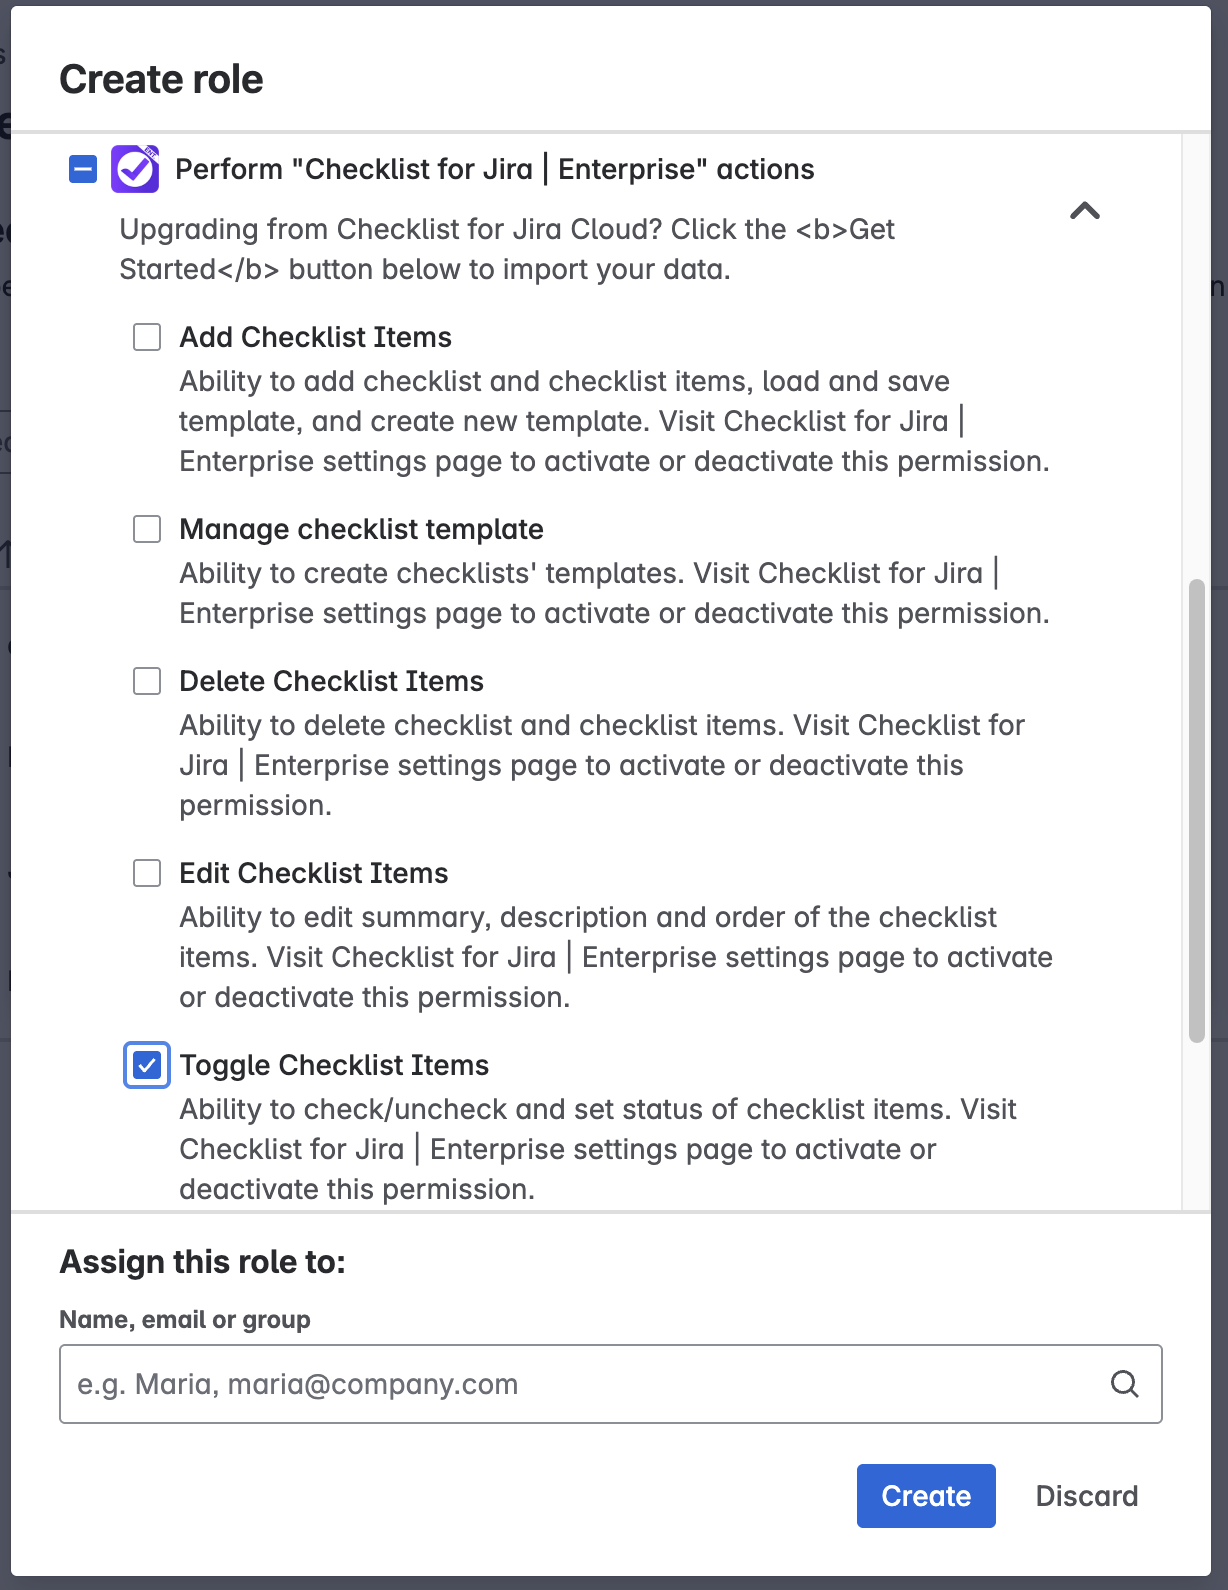Image resolution: width=1228 pixels, height=1590 pixels.
Task: Click the Edit Checklist Items label
Action: tap(314, 873)
